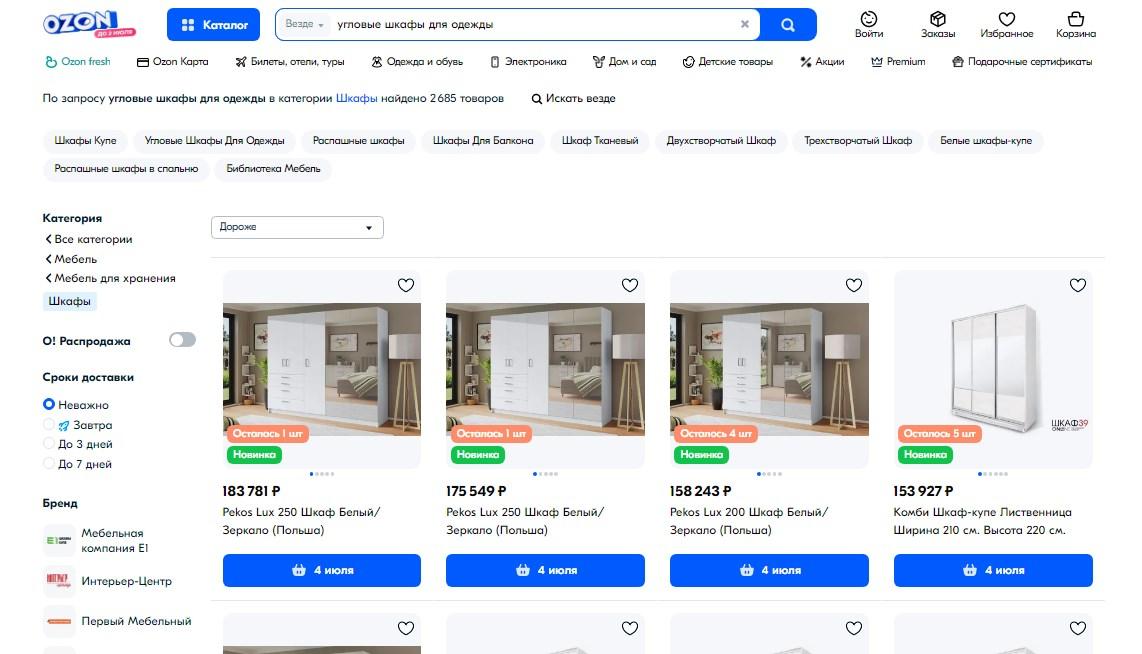Click the blue search magnifier button
Viewport: 1142px width, 654px height.
click(787, 25)
